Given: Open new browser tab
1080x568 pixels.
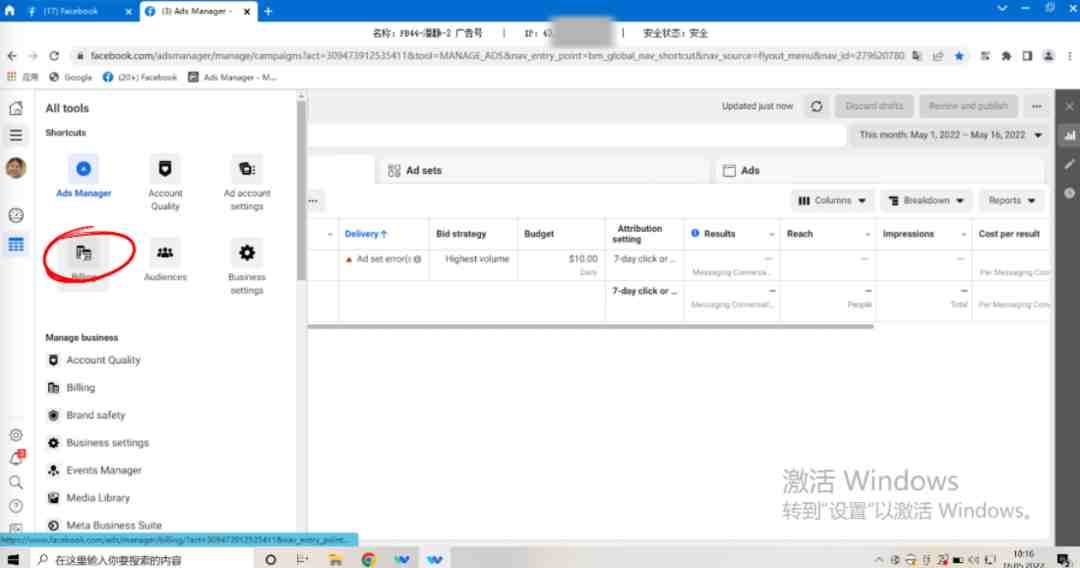Looking at the screenshot, I should [268, 11].
